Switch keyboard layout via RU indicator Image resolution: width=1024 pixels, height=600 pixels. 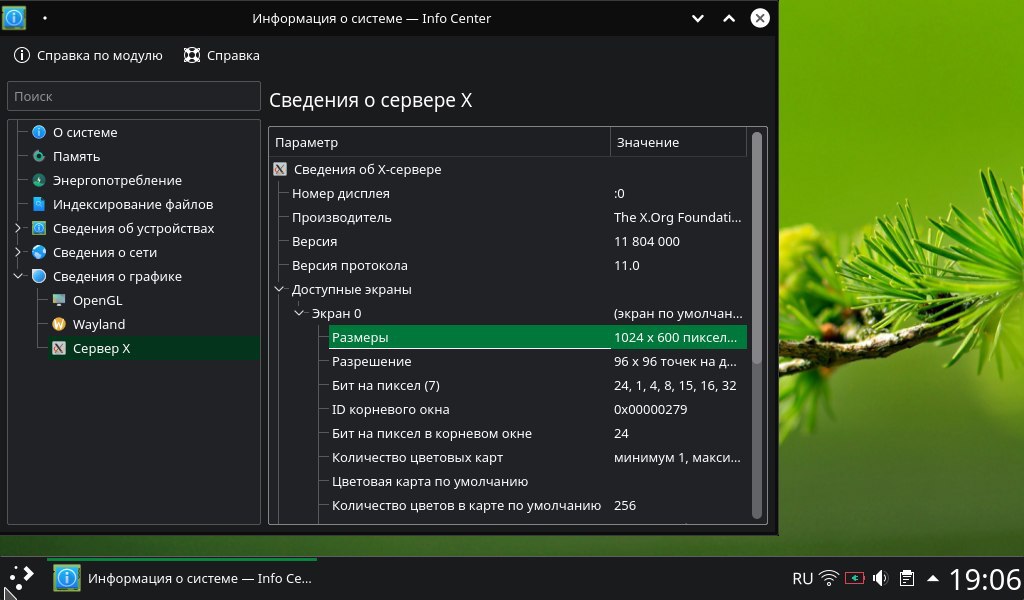[803, 578]
